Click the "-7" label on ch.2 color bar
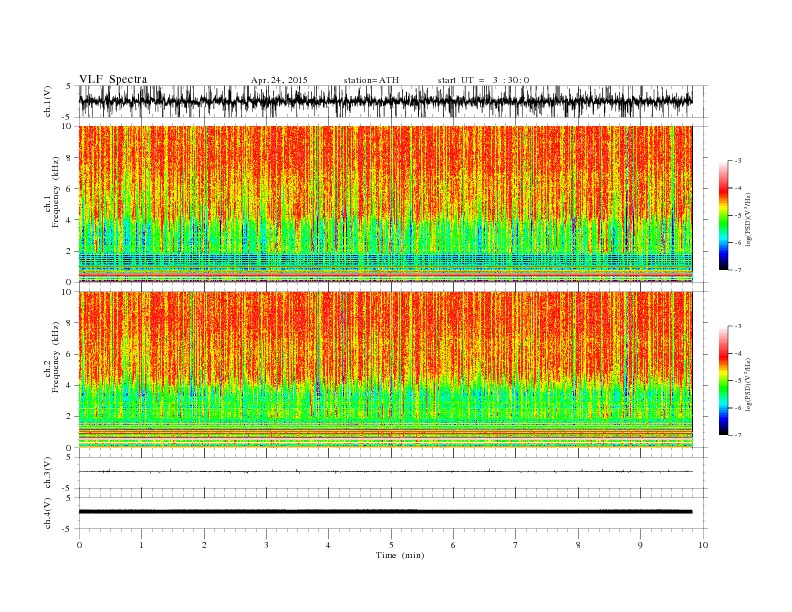The height and width of the screenshot is (612, 792). (x=737, y=435)
